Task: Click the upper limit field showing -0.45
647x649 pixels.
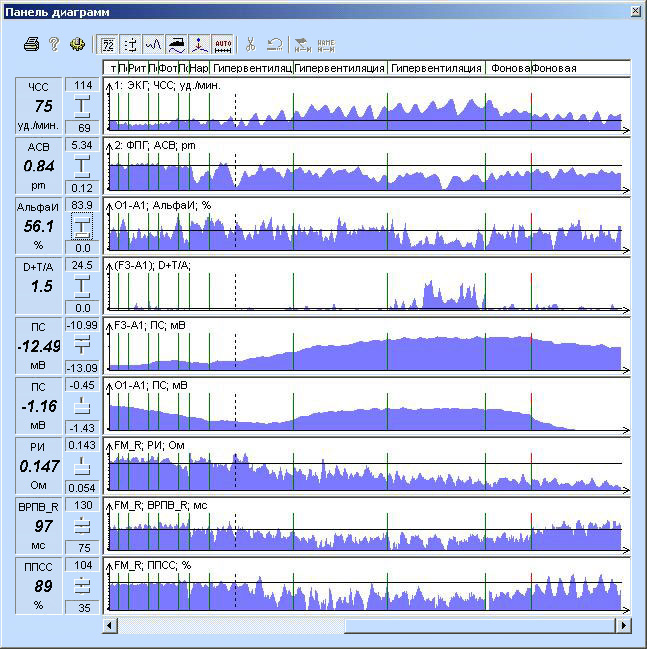Action: click(82, 385)
